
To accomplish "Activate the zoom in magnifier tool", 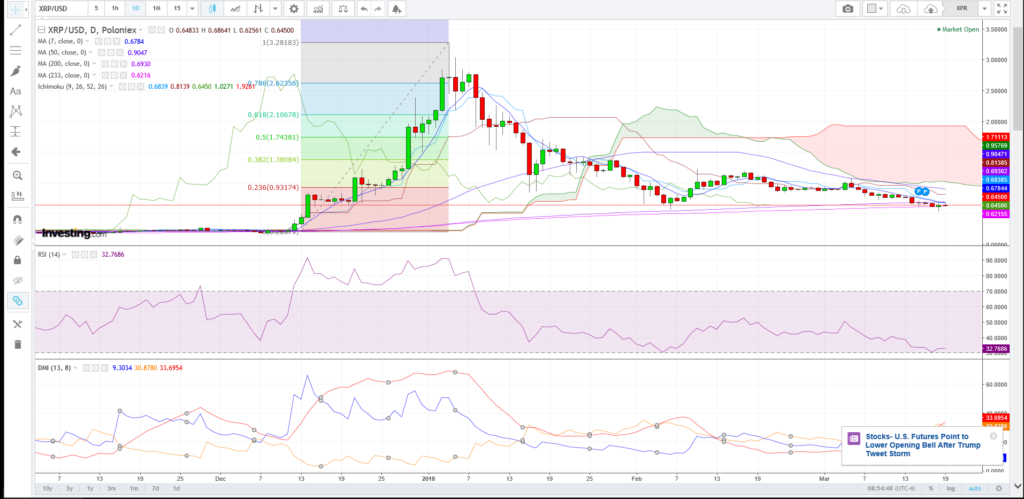I will point(17,175).
